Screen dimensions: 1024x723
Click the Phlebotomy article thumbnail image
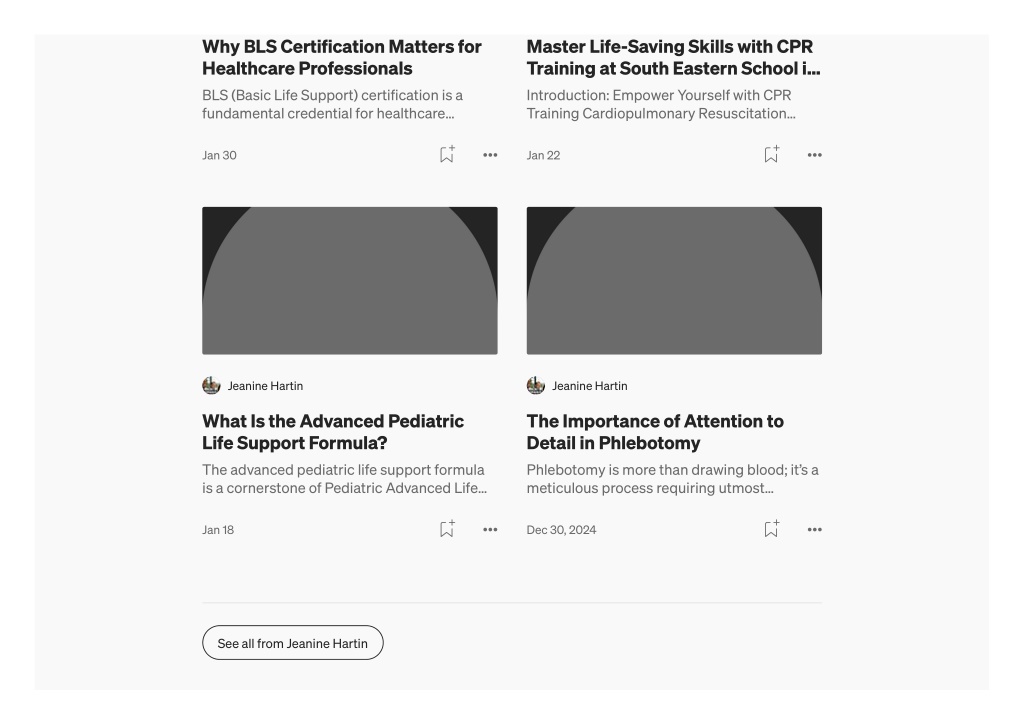click(x=675, y=281)
